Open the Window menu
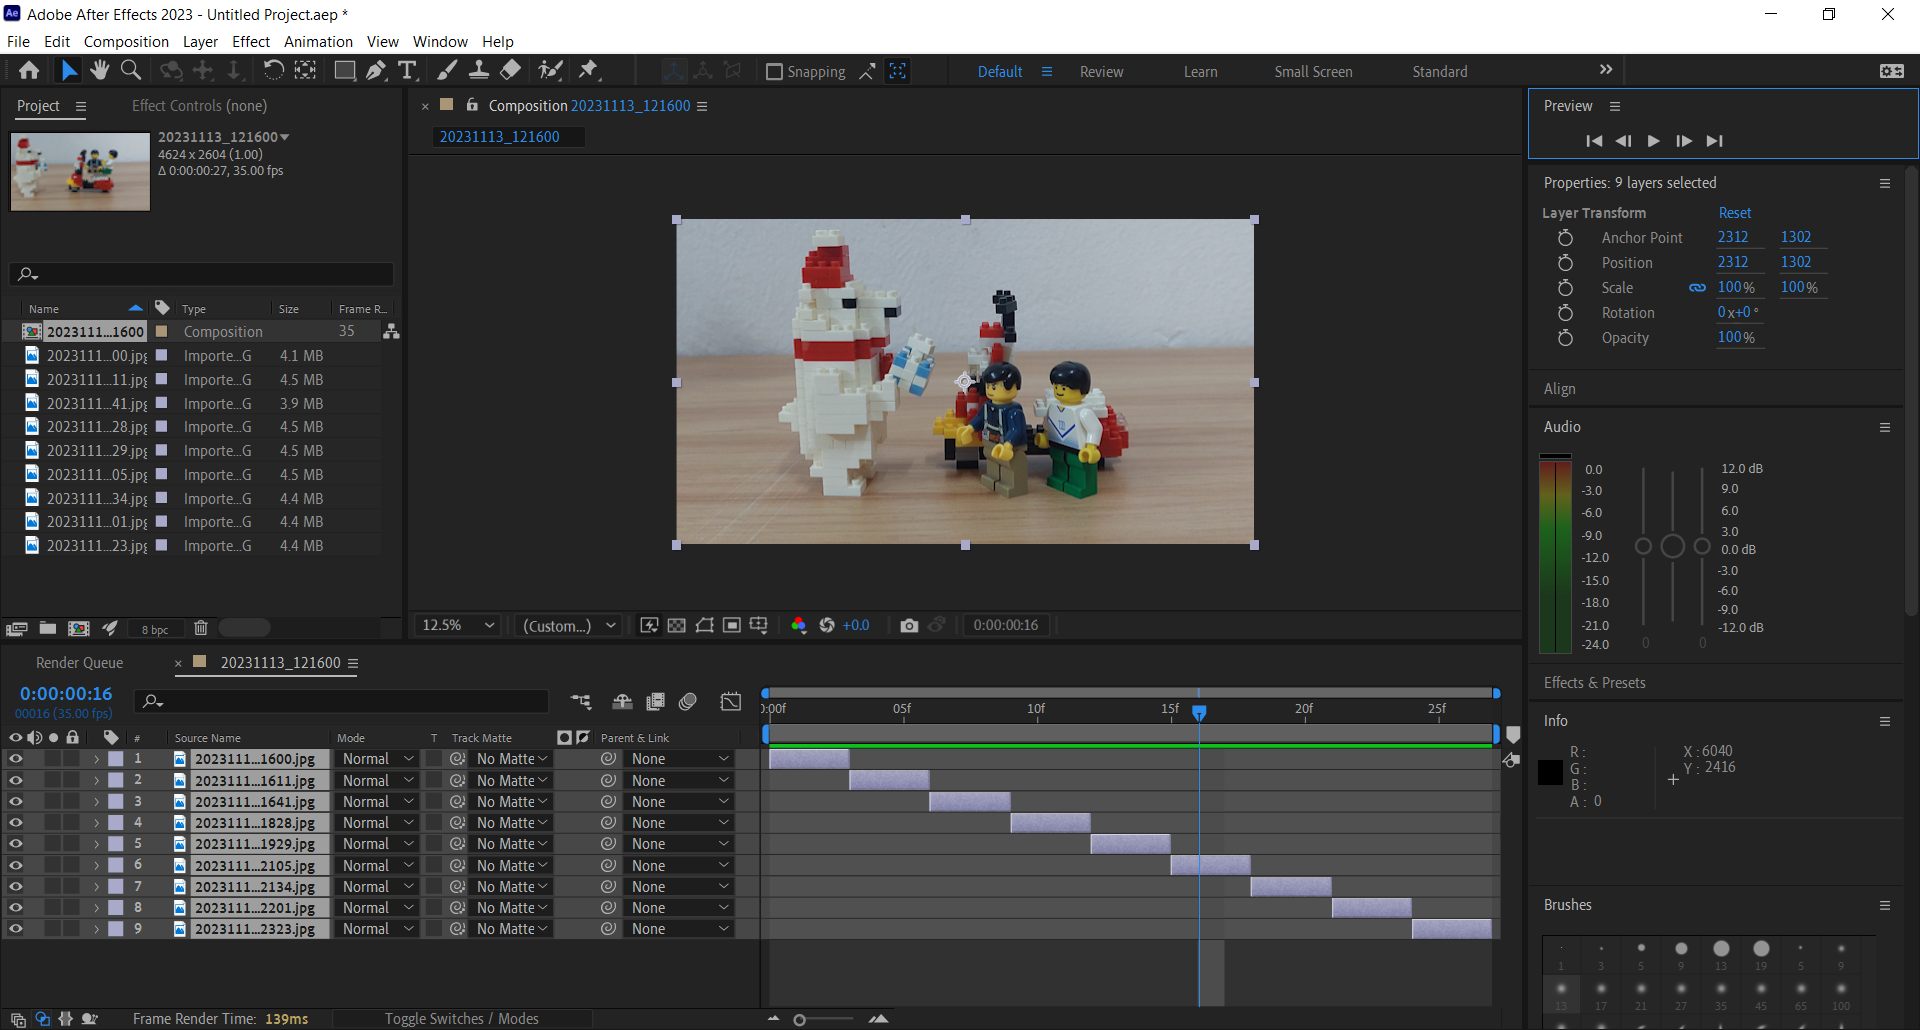1920x1030 pixels. tap(440, 42)
